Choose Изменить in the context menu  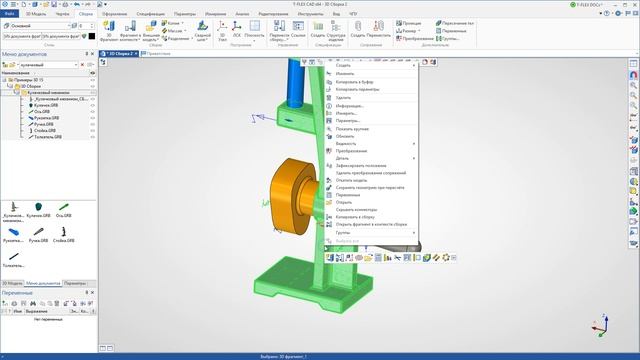tap(371, 74)
